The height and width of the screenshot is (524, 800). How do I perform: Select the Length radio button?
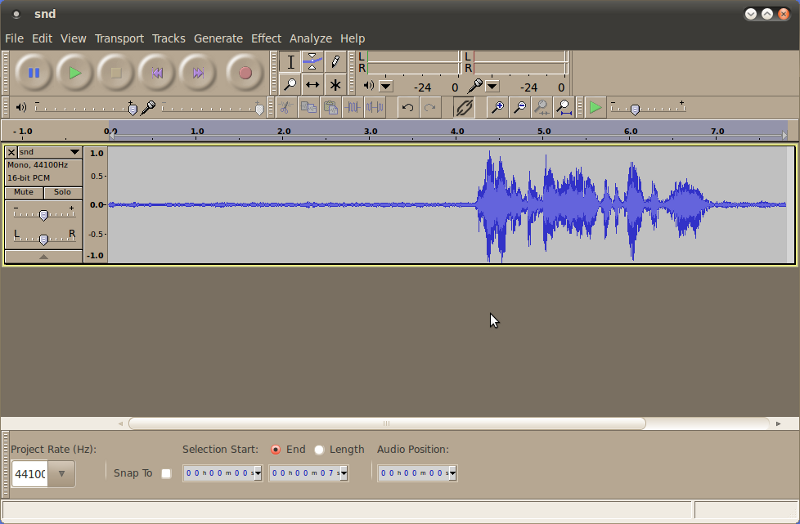[319, 450]
